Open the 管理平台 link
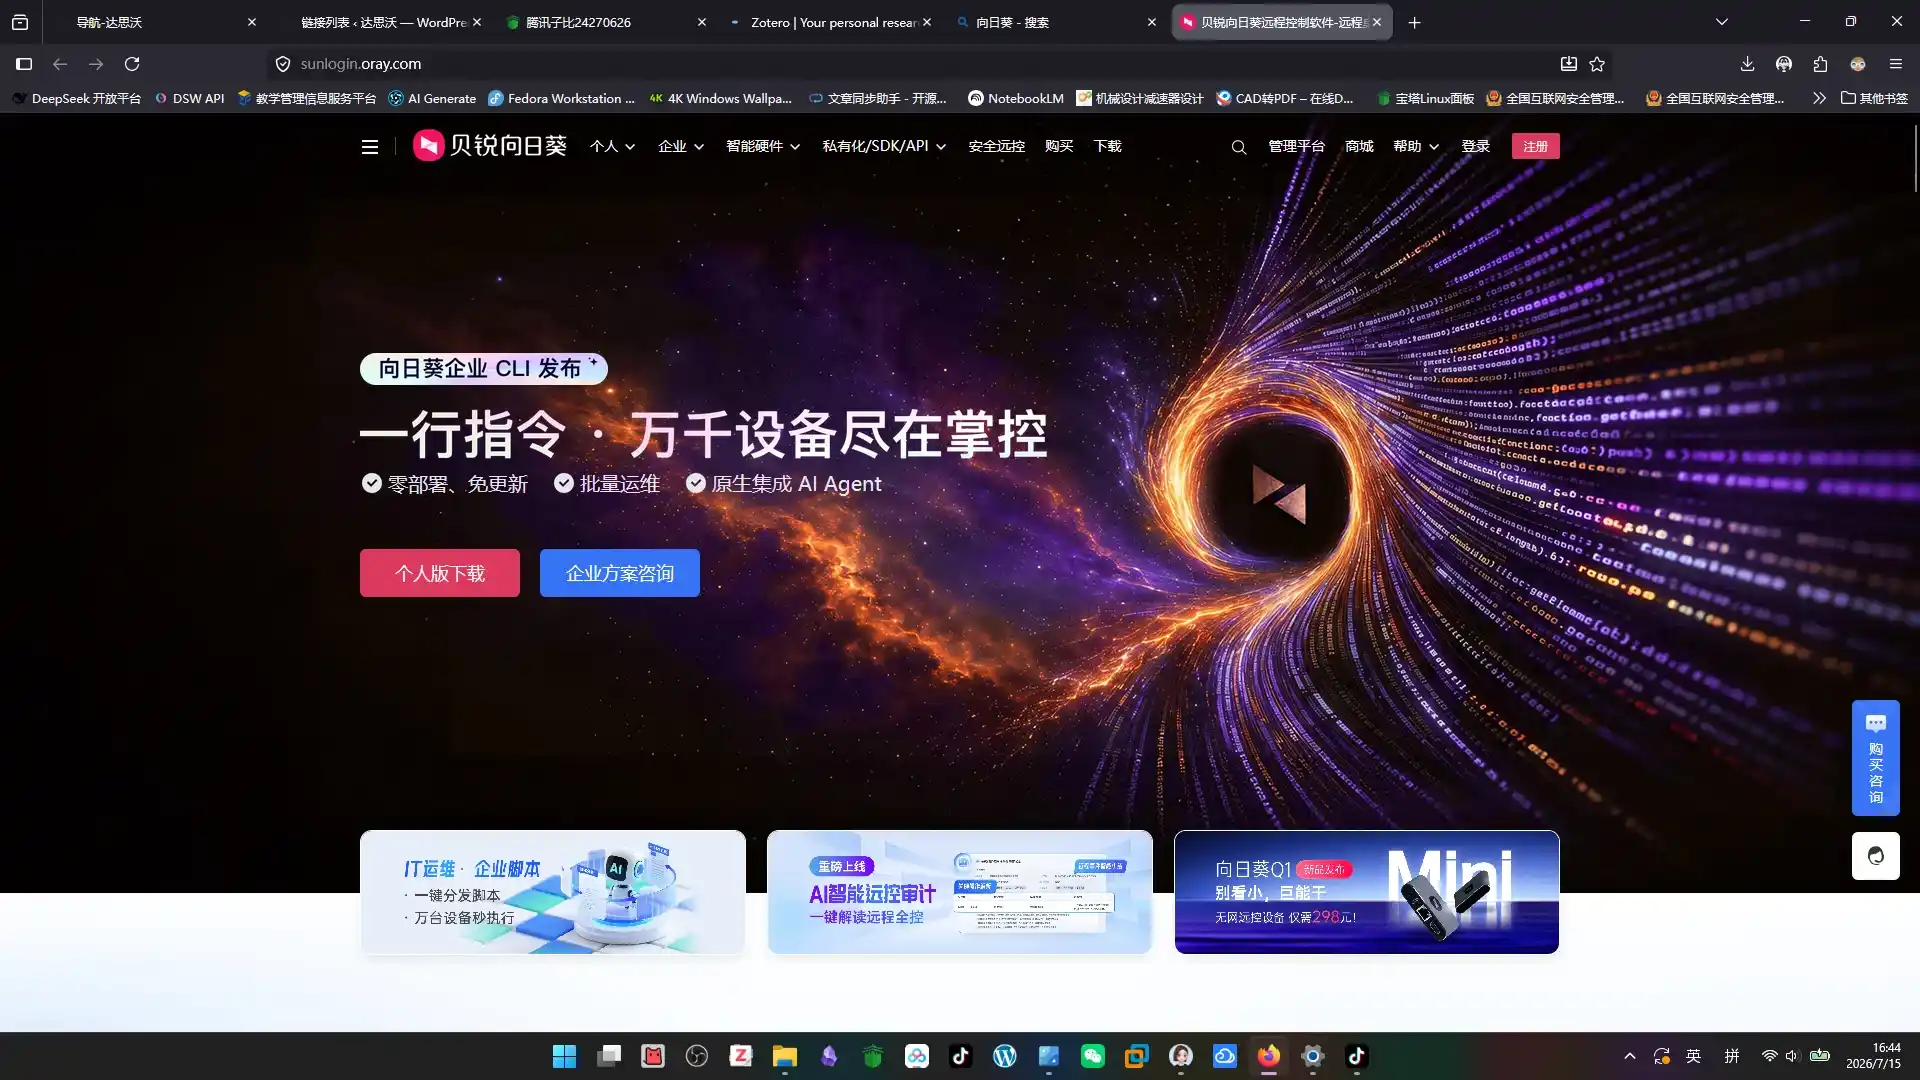Image resolution: width=1920 pixels, height=1080 pixels. (x=1296, y=147)
